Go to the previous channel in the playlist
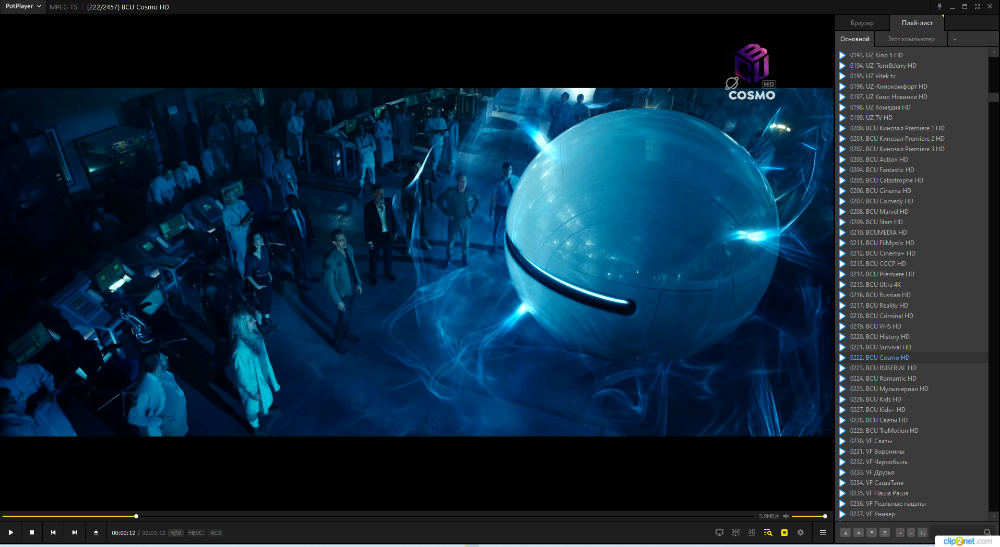This screenshot has height=547, width=1000. click(x=53, y=532)
